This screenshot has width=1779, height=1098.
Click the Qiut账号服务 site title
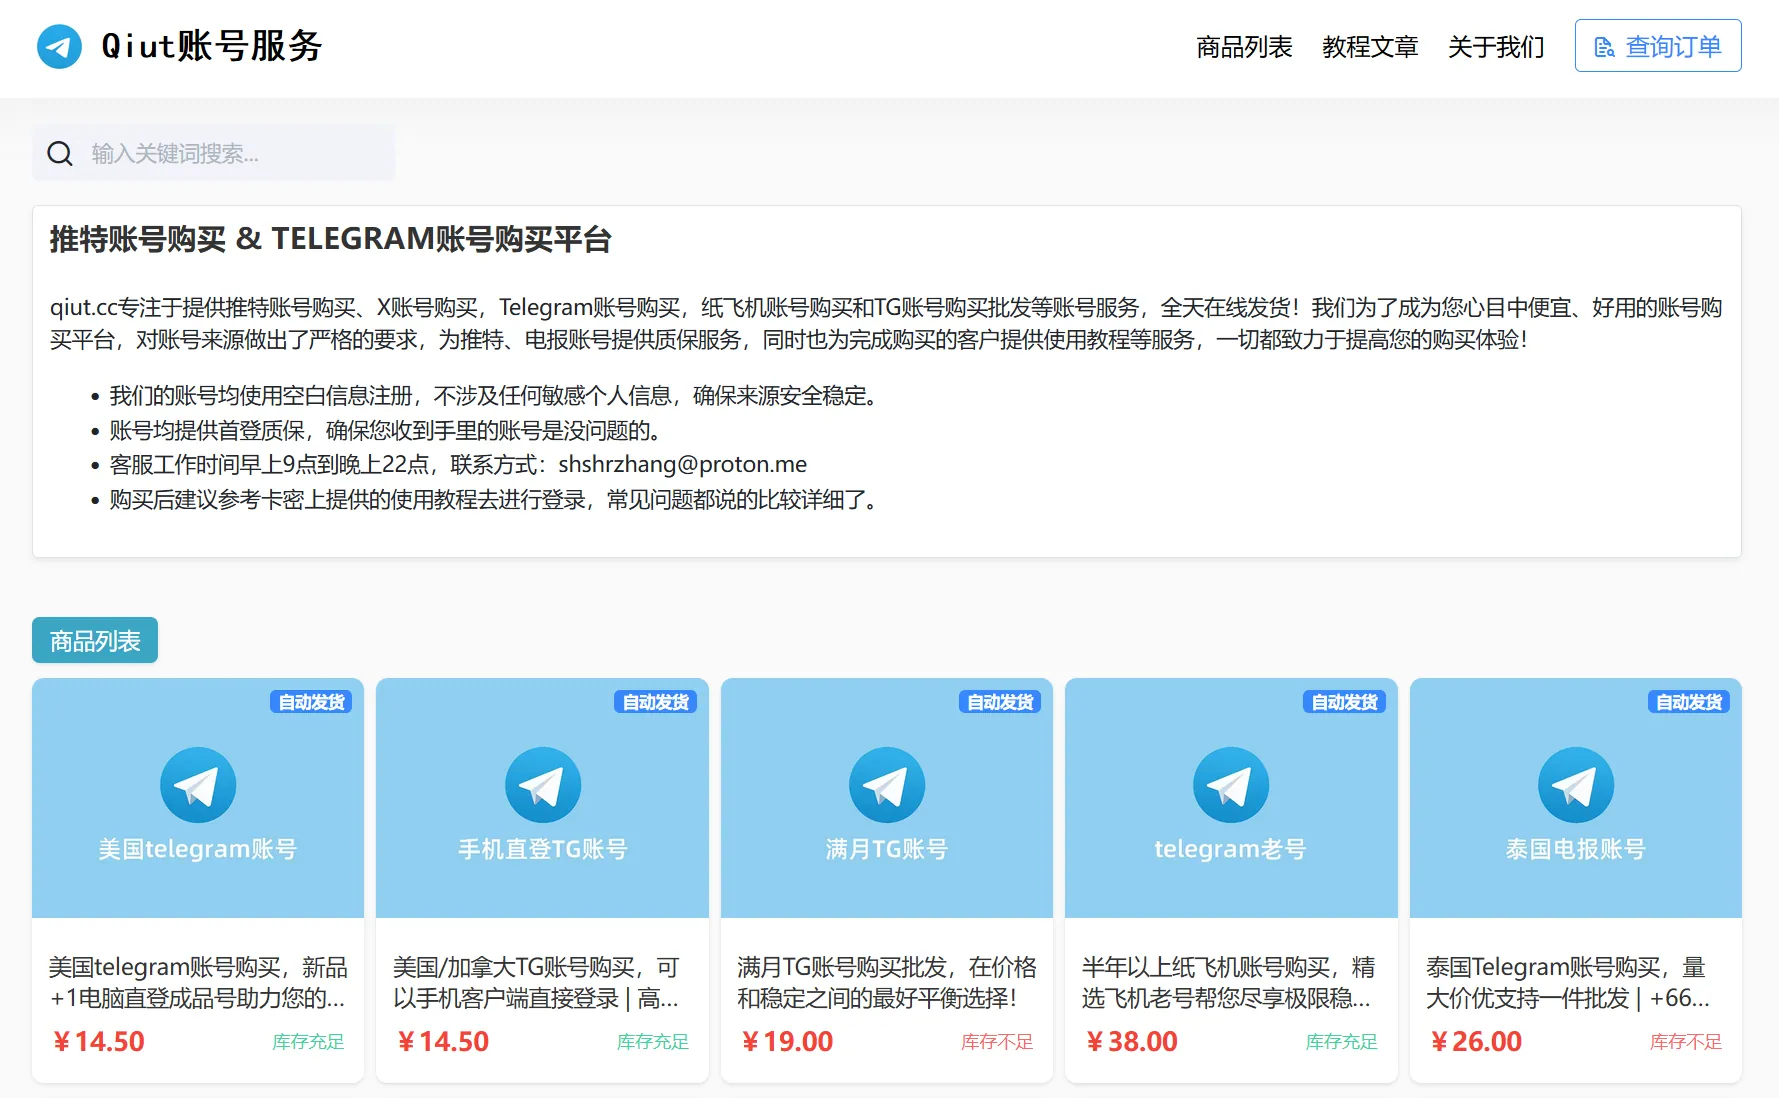[212, 47]
